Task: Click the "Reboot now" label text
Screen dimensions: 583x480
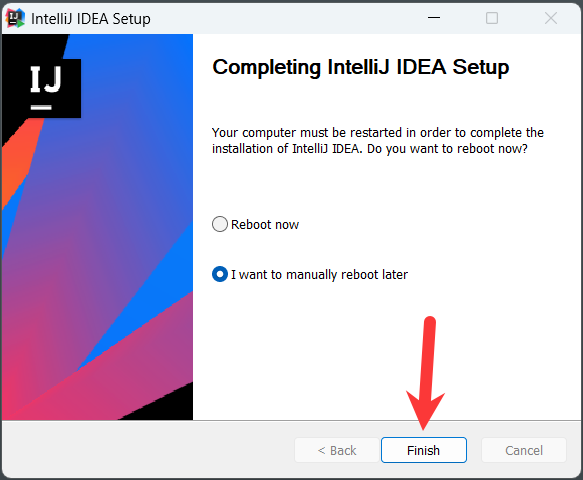Action: coord(265,225)
